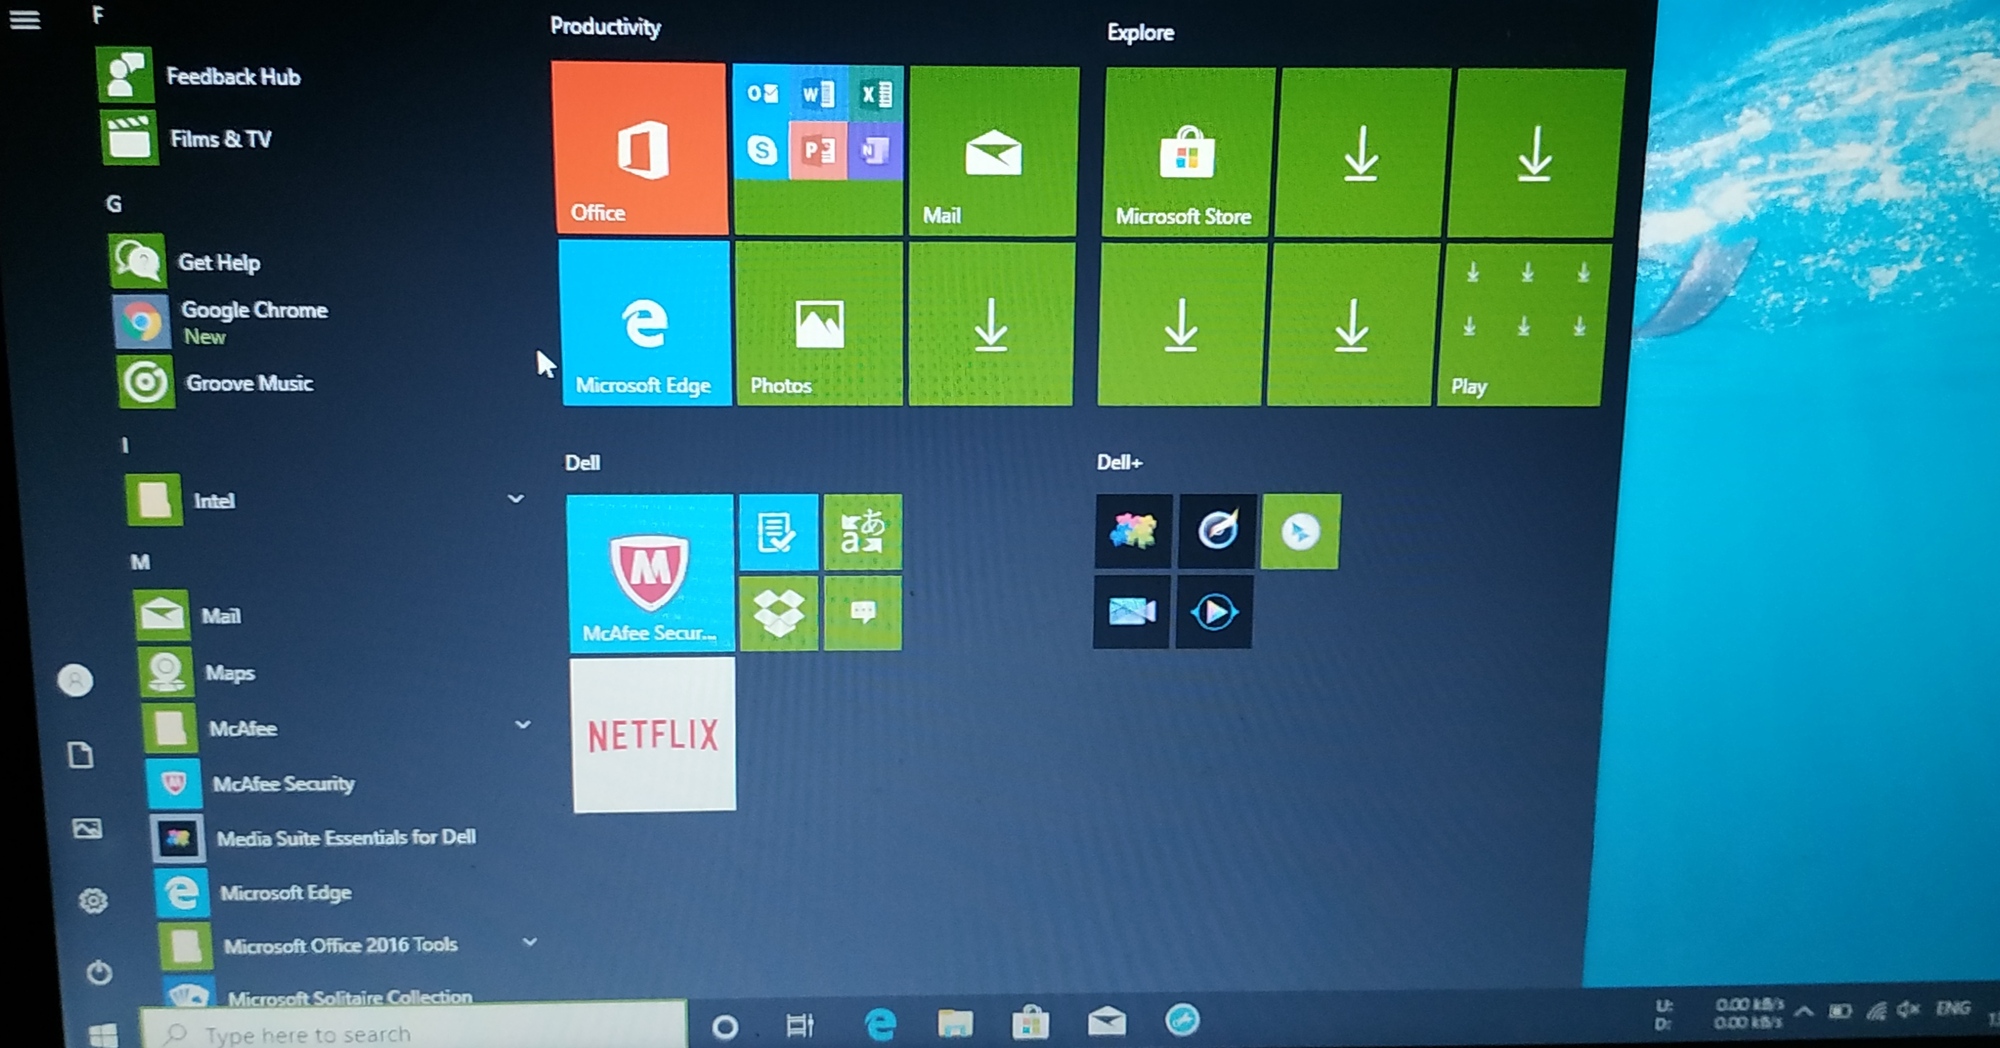Open the Power options button
Image resolution: width=2000 pixels, height=1048 pixels.
(x=99, y=971)
